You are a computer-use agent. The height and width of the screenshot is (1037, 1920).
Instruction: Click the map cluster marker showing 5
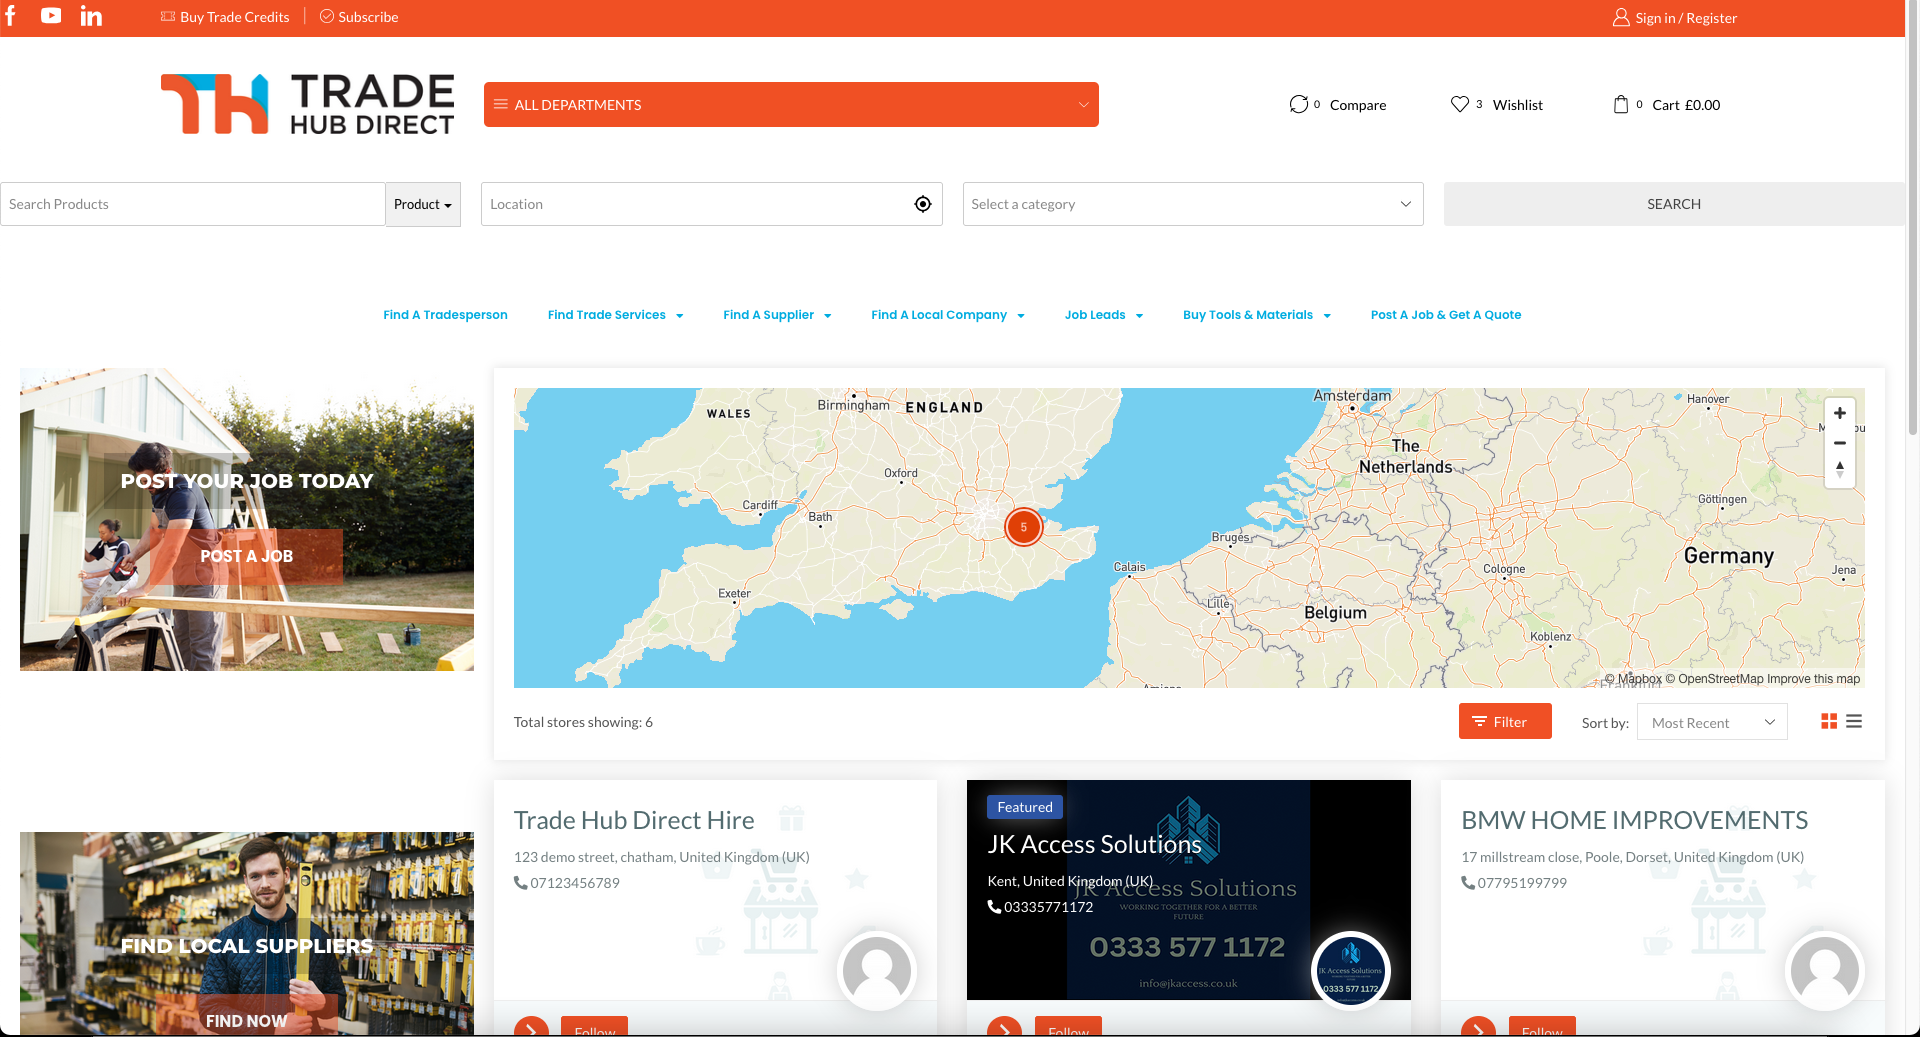[1023, 527]
